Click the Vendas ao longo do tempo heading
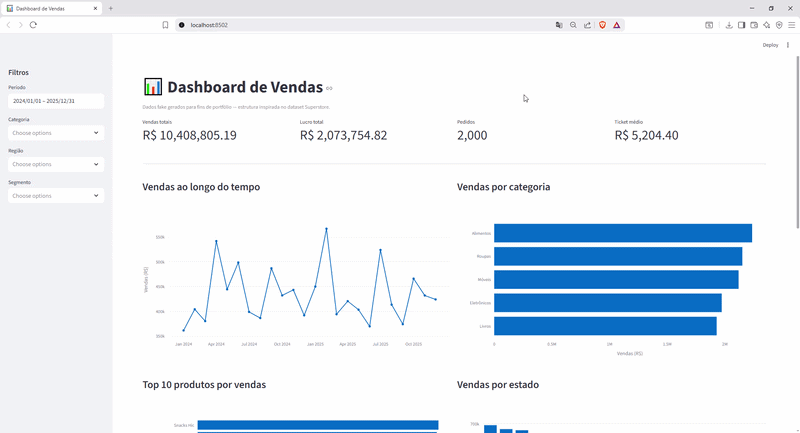Viewport: 800px width, 433px height. (x=201, y=187)
